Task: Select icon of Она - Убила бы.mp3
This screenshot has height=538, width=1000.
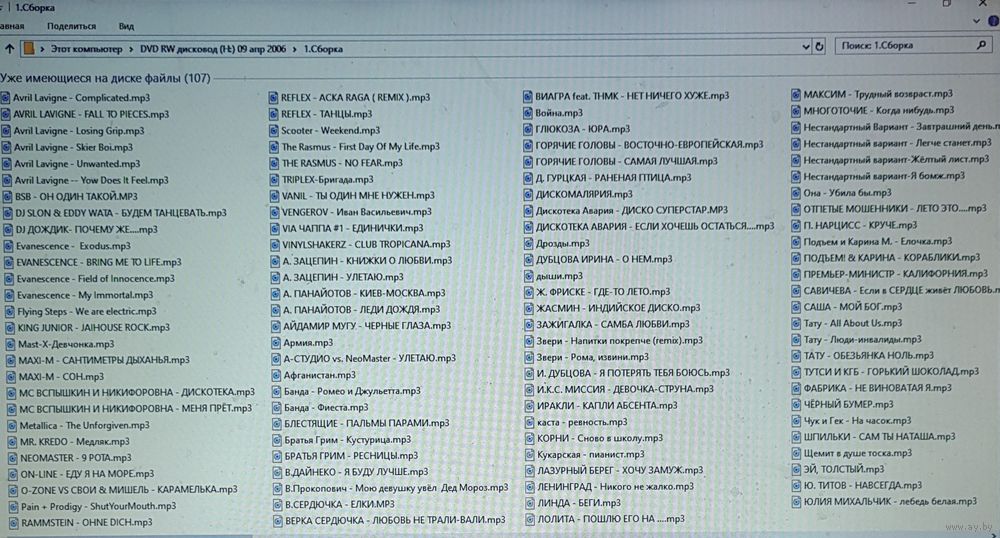Action: pyautogui.click(x=796, y=193)
